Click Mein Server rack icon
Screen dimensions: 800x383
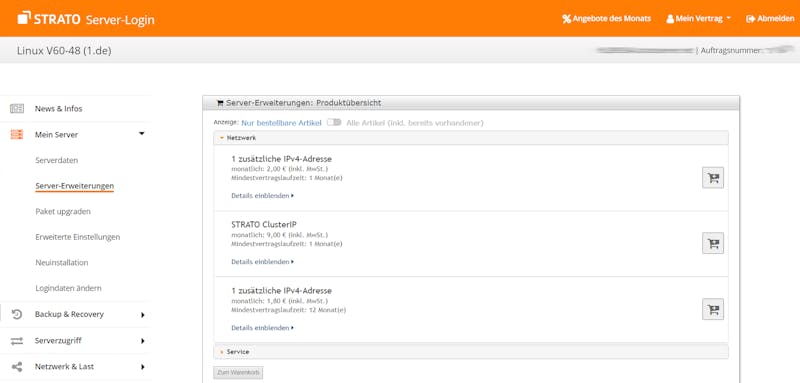point(17,135)
